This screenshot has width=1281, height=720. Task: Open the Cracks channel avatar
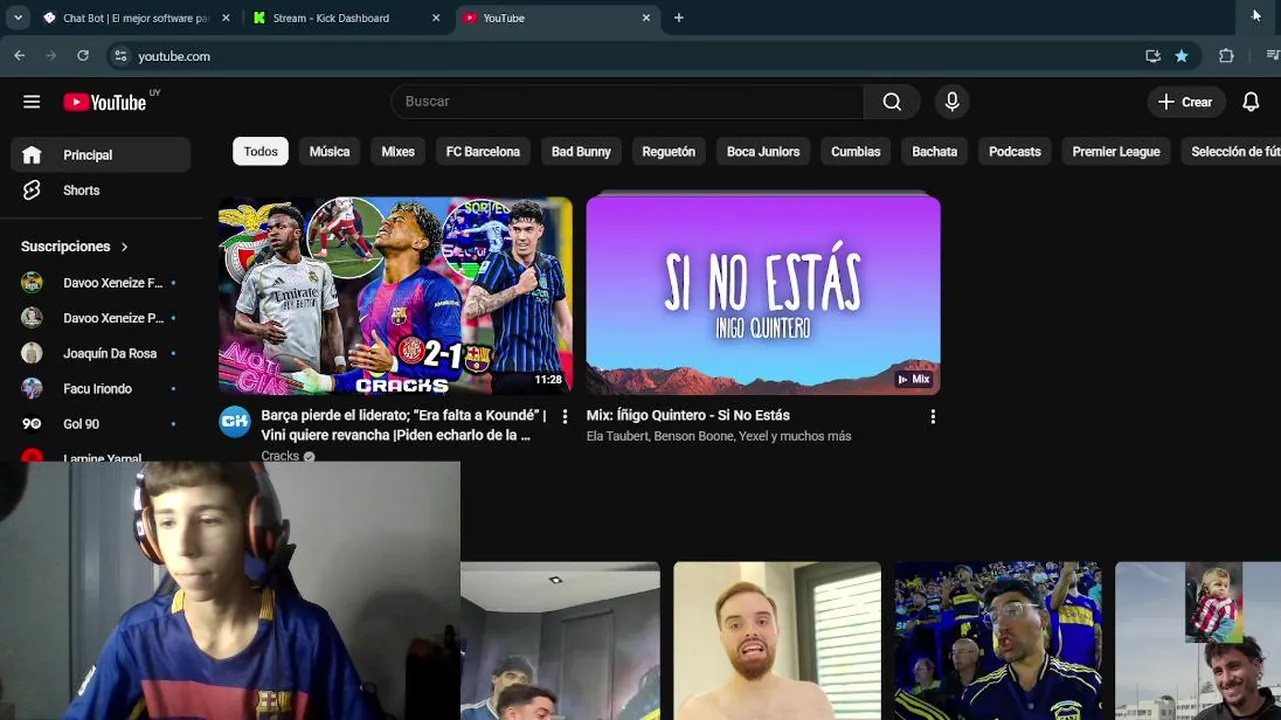235,421
